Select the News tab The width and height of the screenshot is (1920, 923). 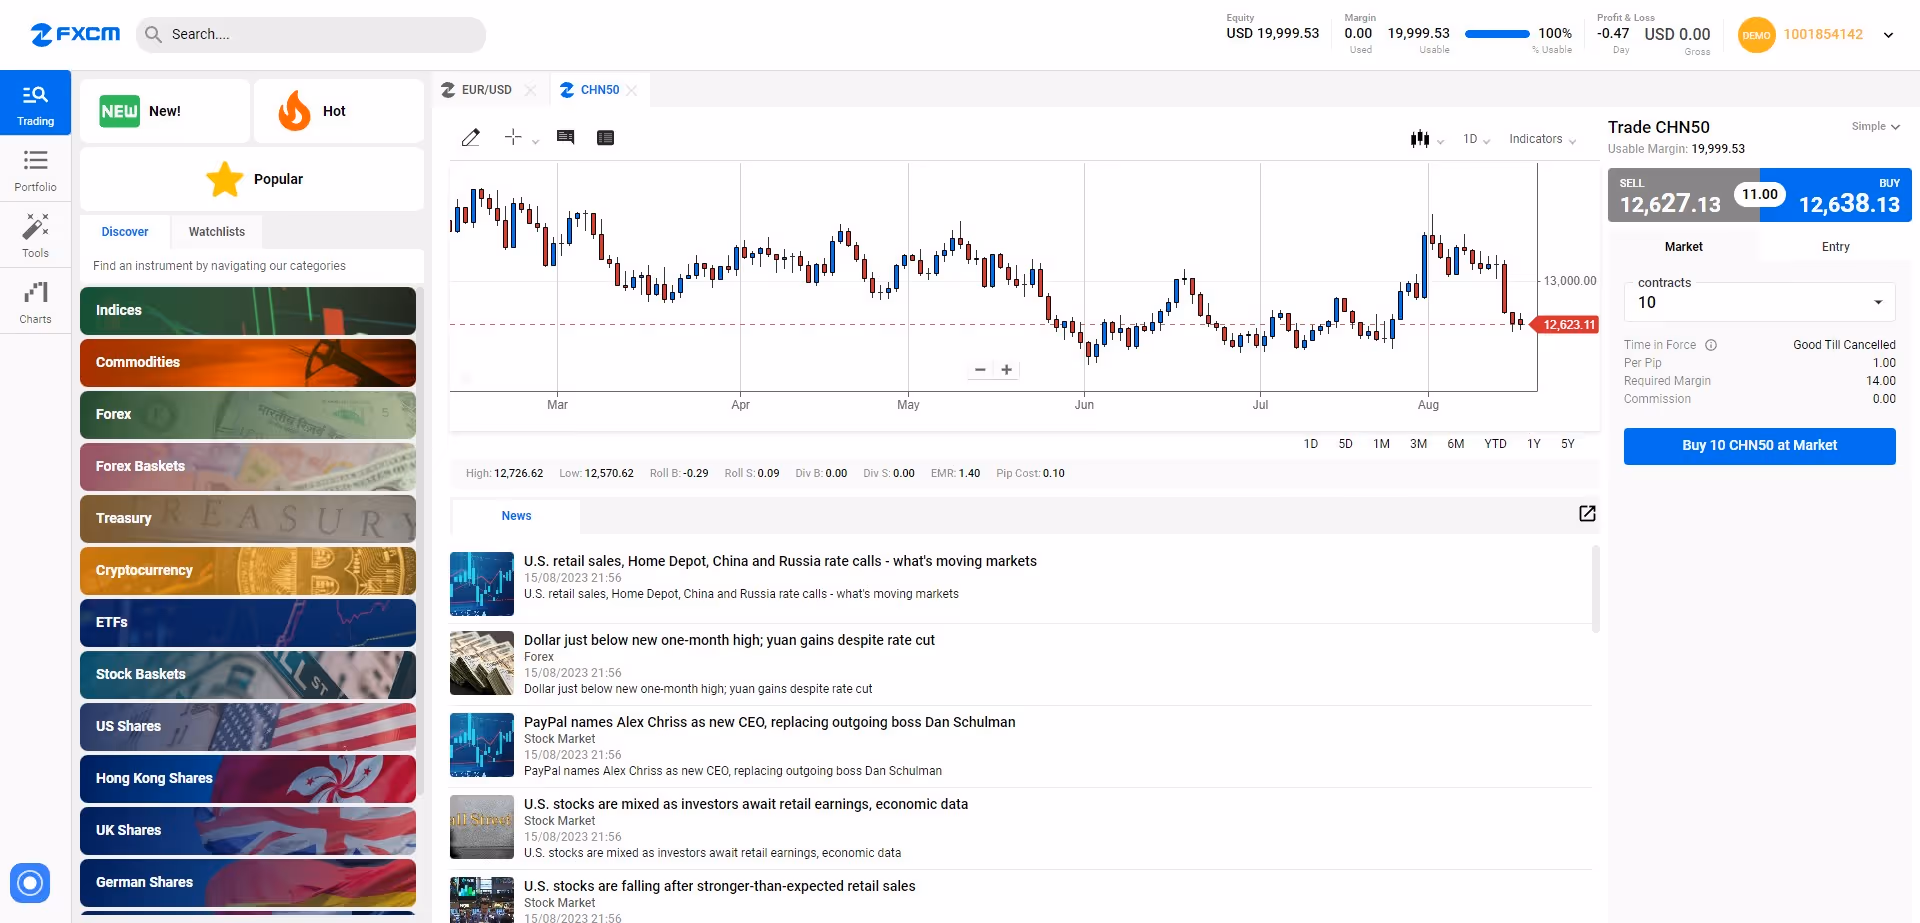(516, 516)
